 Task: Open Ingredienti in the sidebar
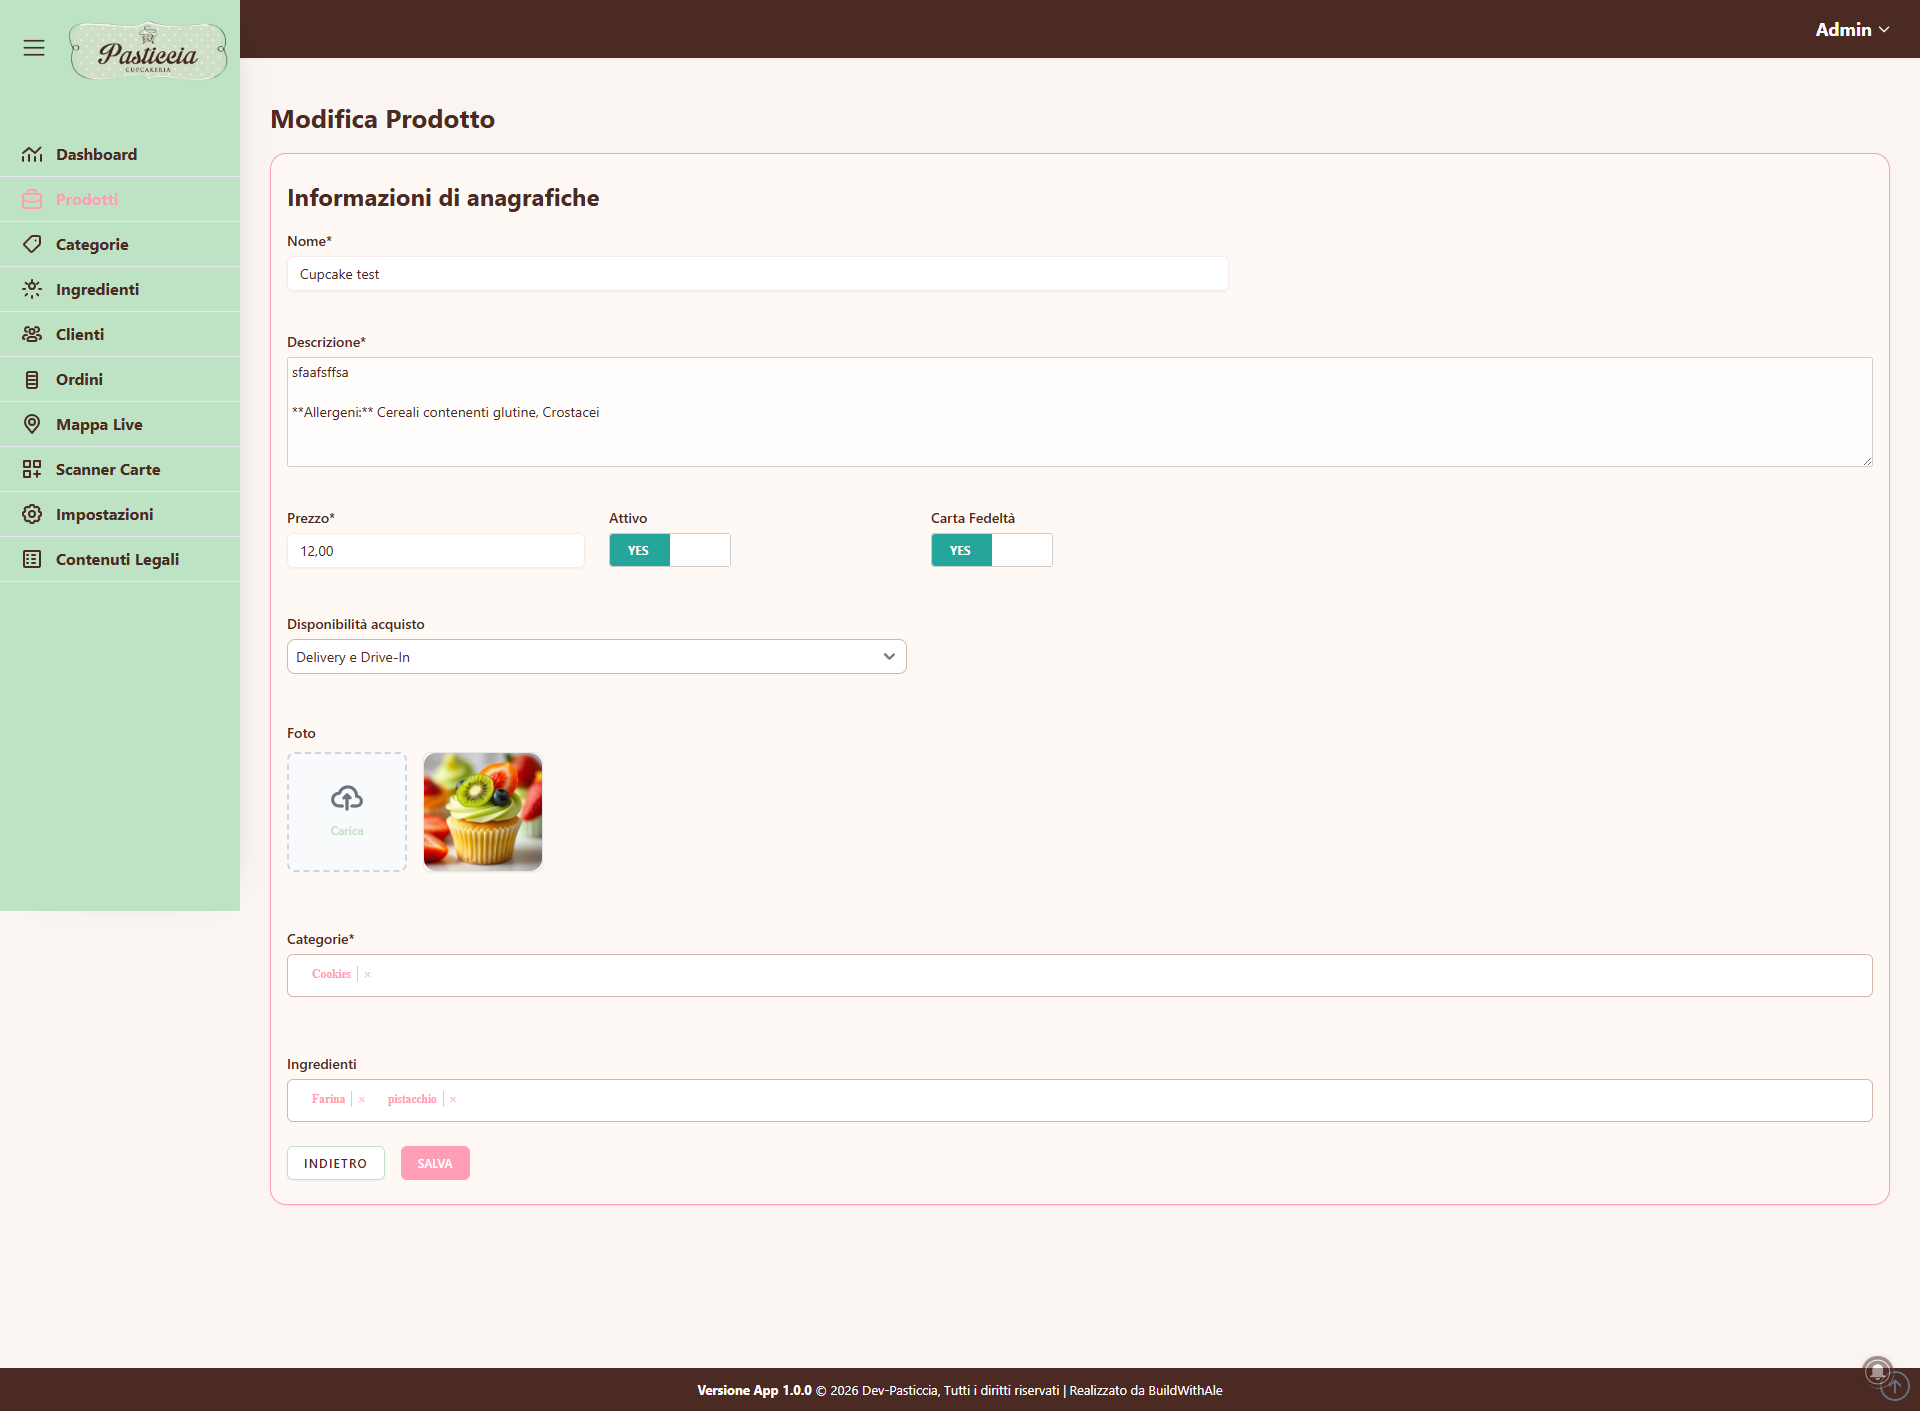(x=120, y=289)
